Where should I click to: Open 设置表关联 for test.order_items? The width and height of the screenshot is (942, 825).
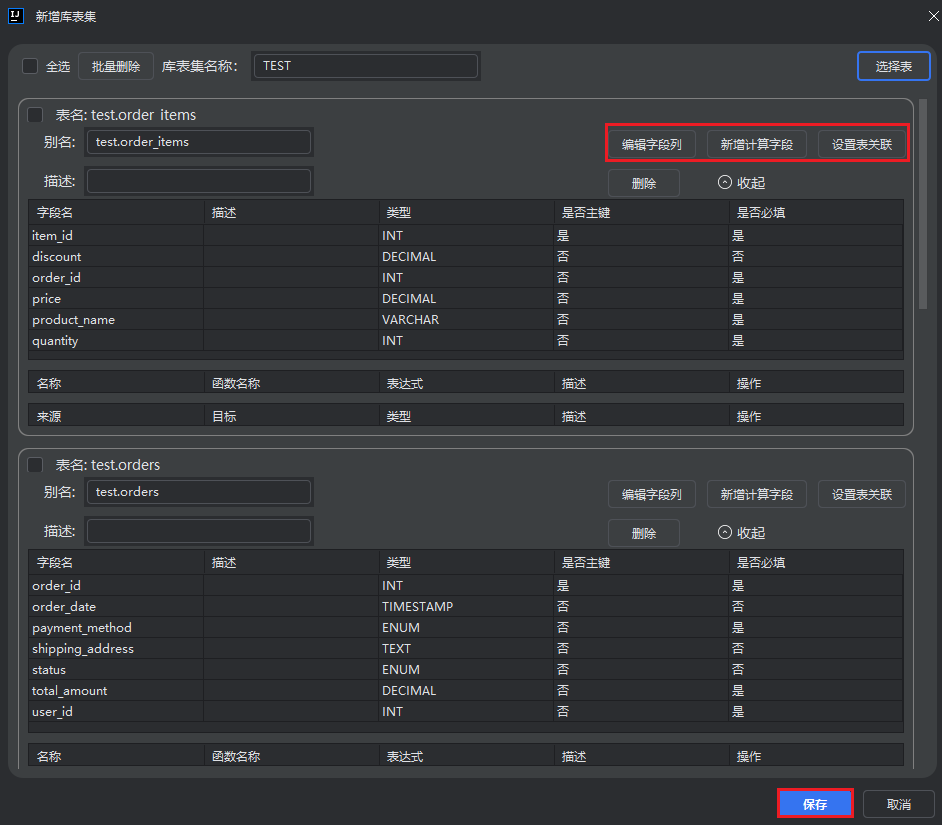click(861, 143)
